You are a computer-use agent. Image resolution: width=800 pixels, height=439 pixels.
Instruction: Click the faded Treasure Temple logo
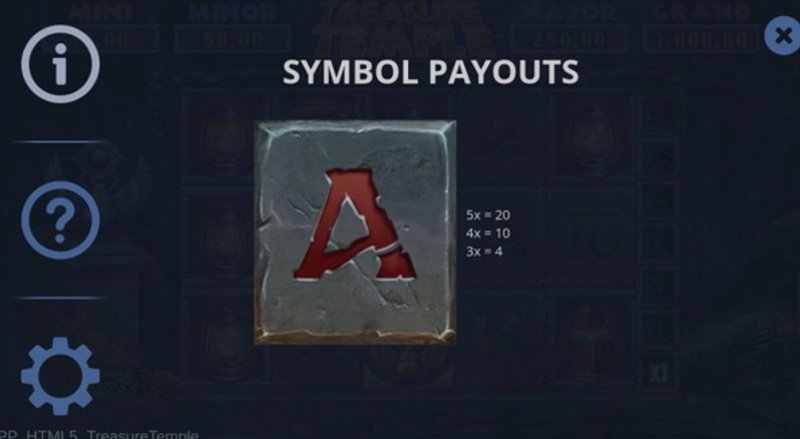coord(403,28)
